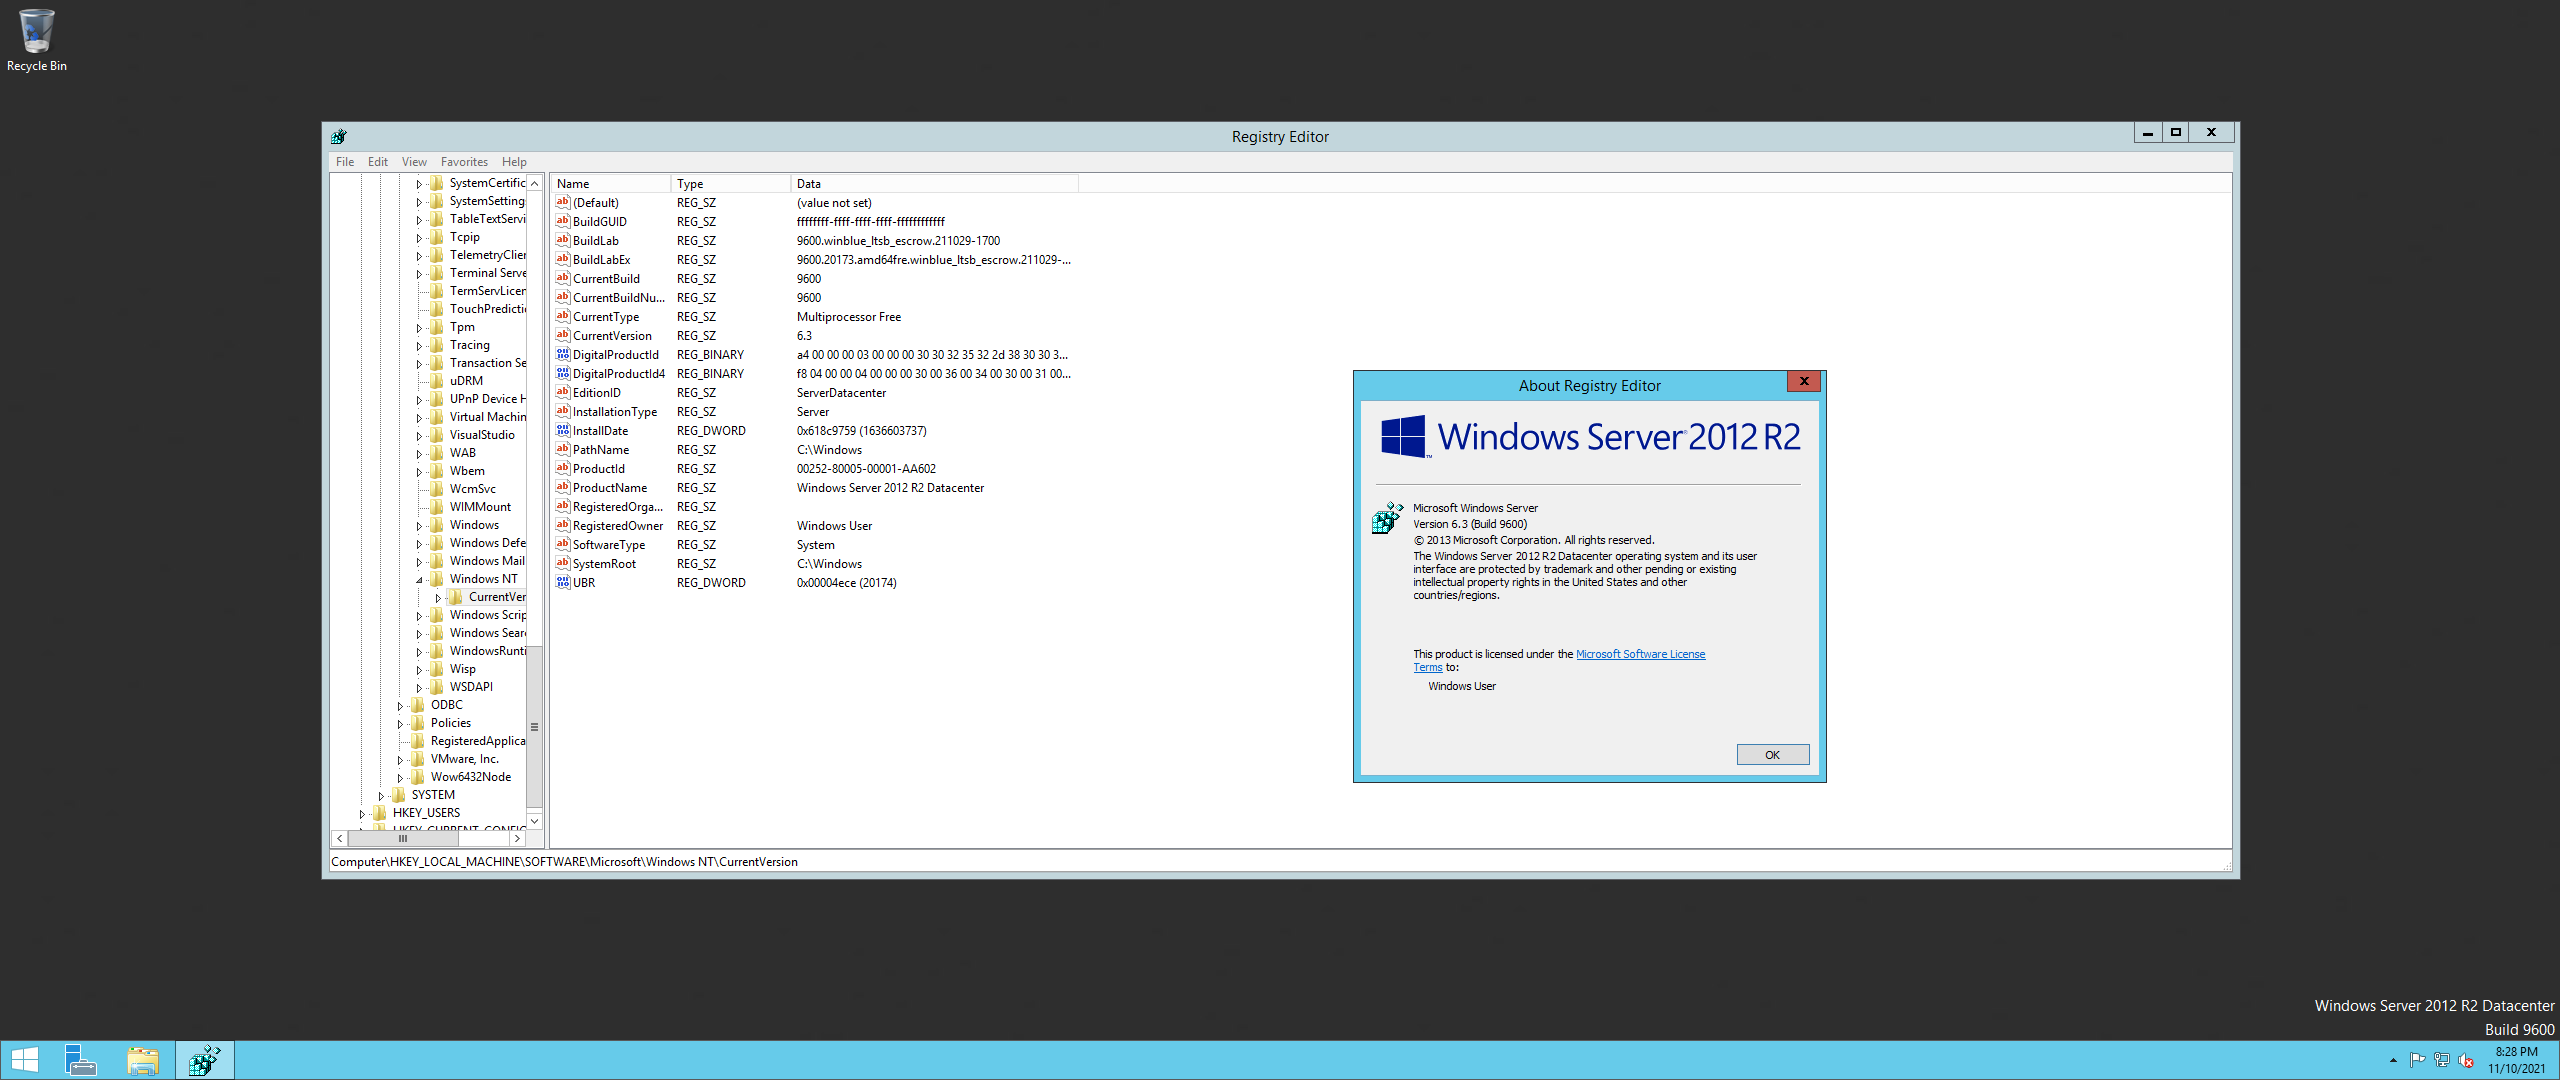Viewport: 2560px width, 1080px height.
Task: Open the Start button on taskbar
Action: click(25, 1060)
